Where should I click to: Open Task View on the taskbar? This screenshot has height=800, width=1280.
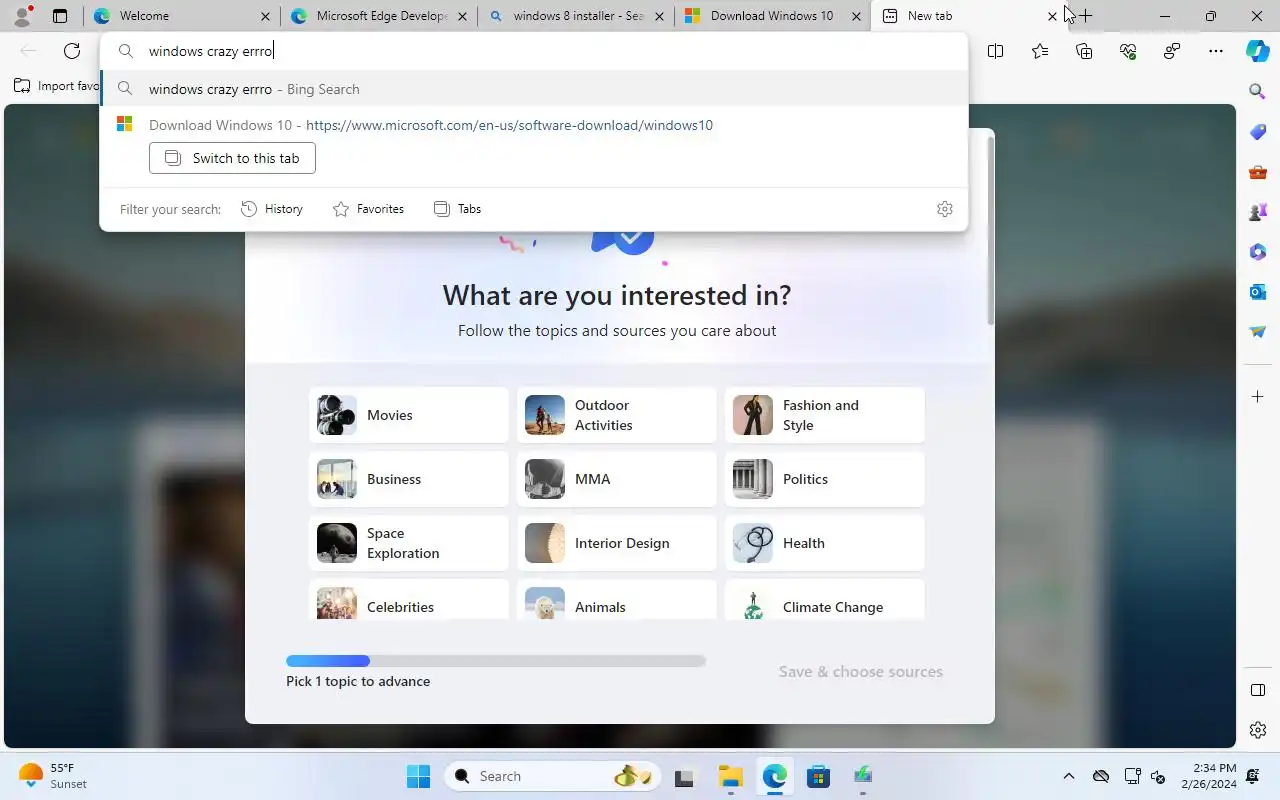click(x=684, y=776)
